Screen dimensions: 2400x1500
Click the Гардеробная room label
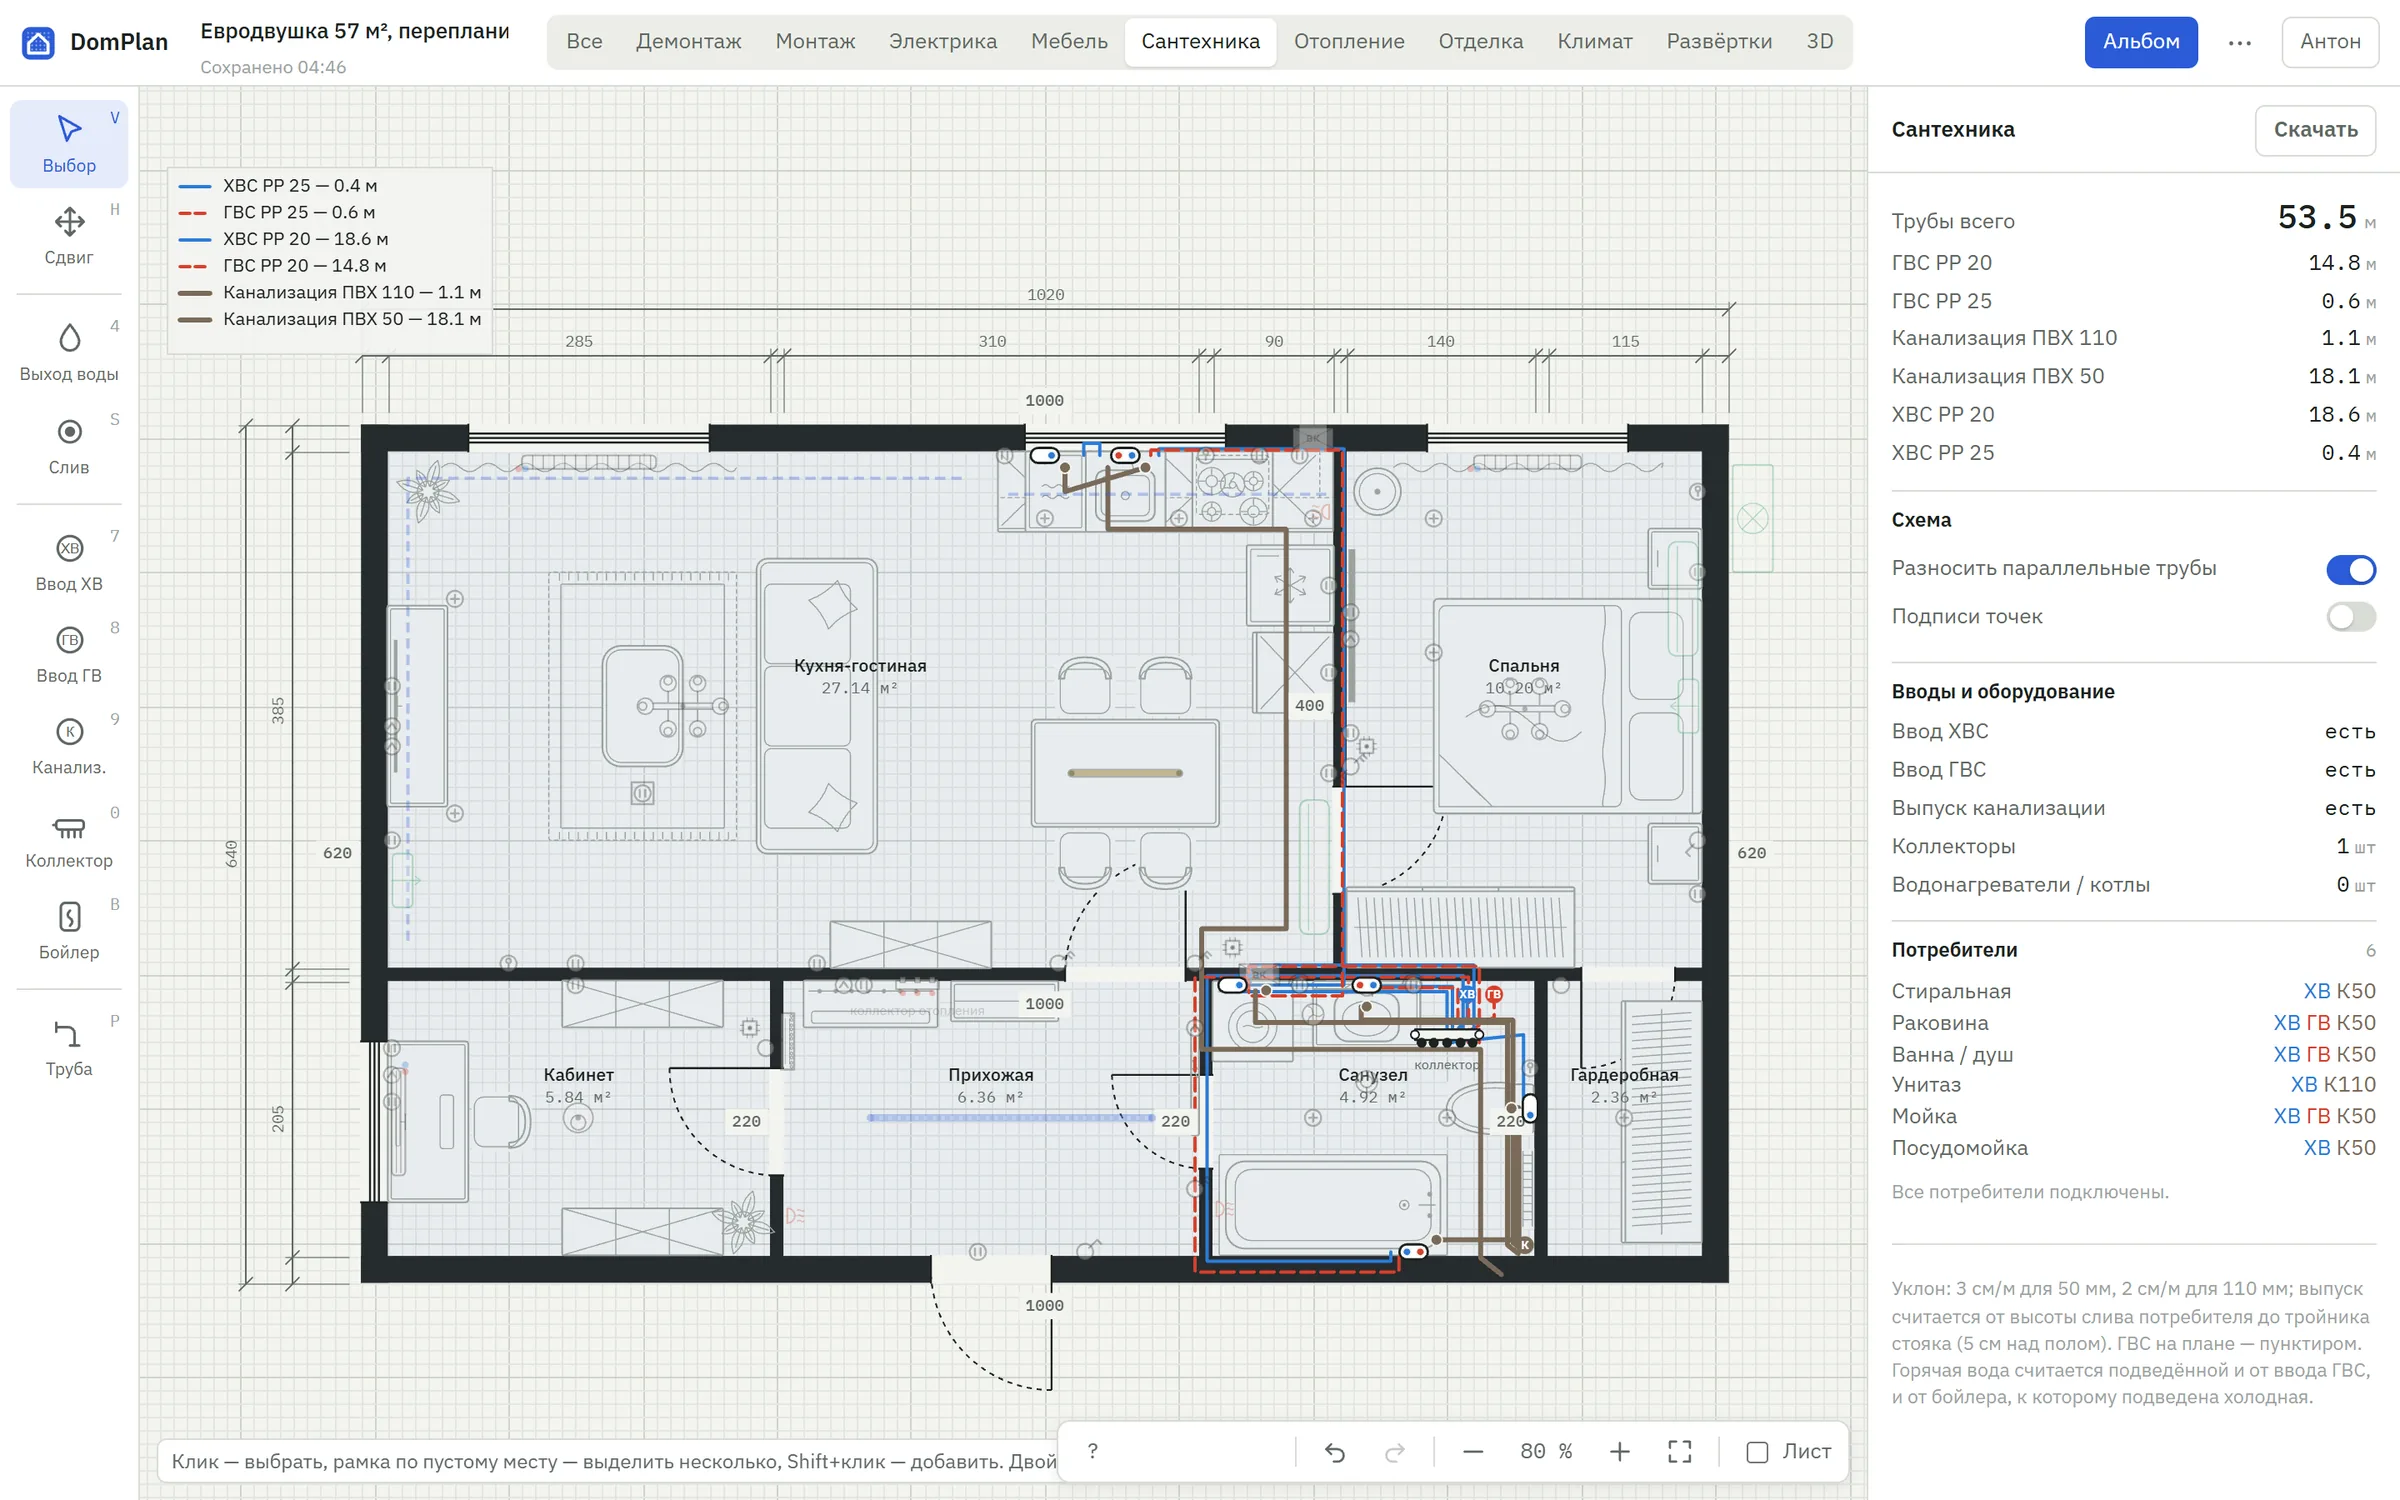click(x=1624, y=1075)
